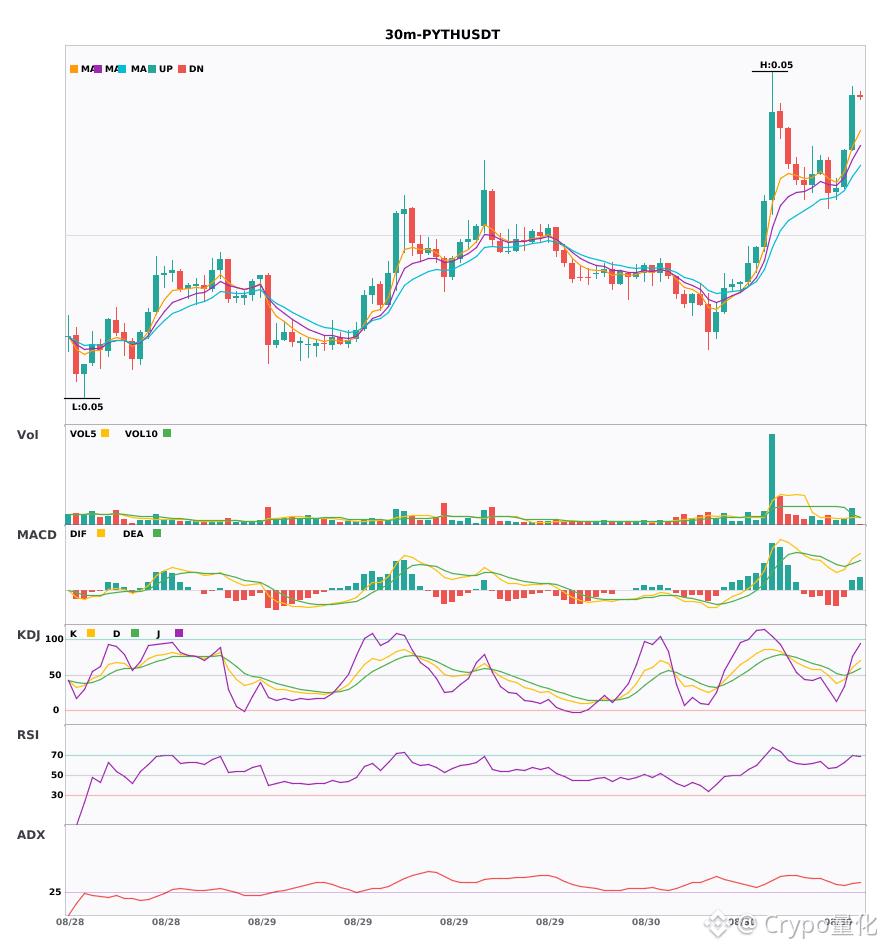Click the teal UP legend swatch
This screenshot has width=885, height=950.
152,69
